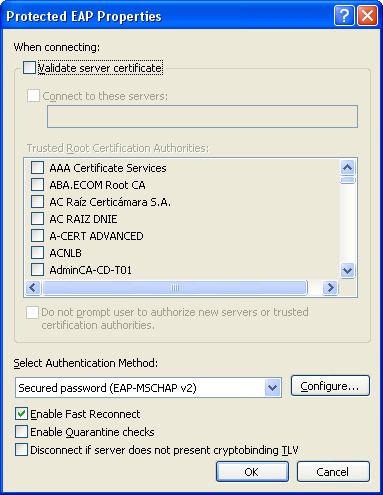Image resolution: width=383 pixels, height=495 pixels.
Task: Click authority list scroll up arrow
Action: point(348,167)
